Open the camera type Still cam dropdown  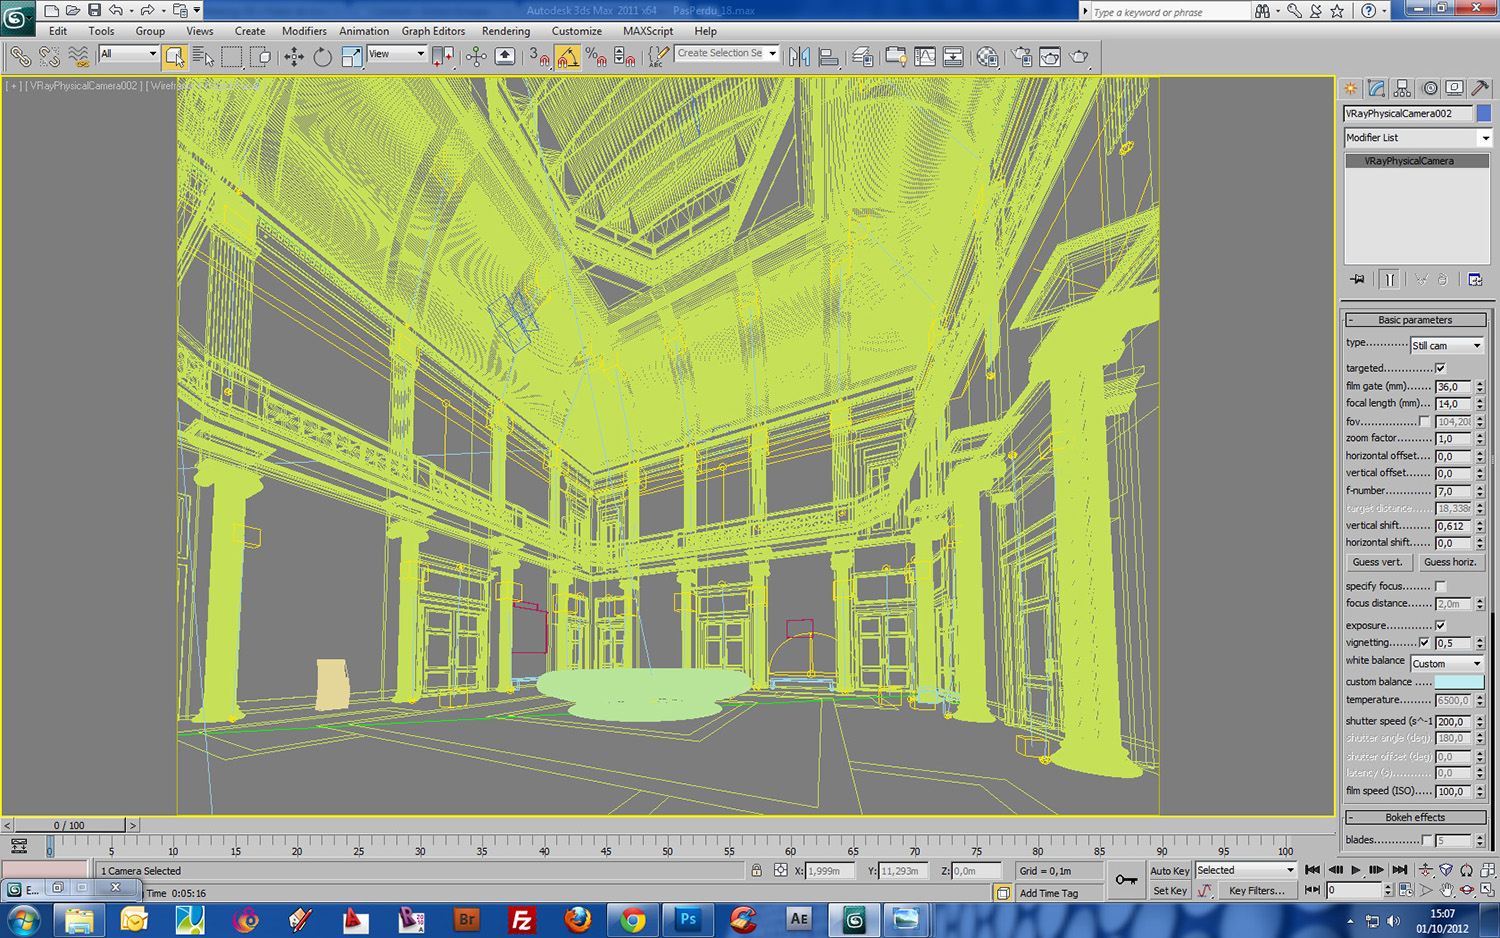(x=1446, y=345)
